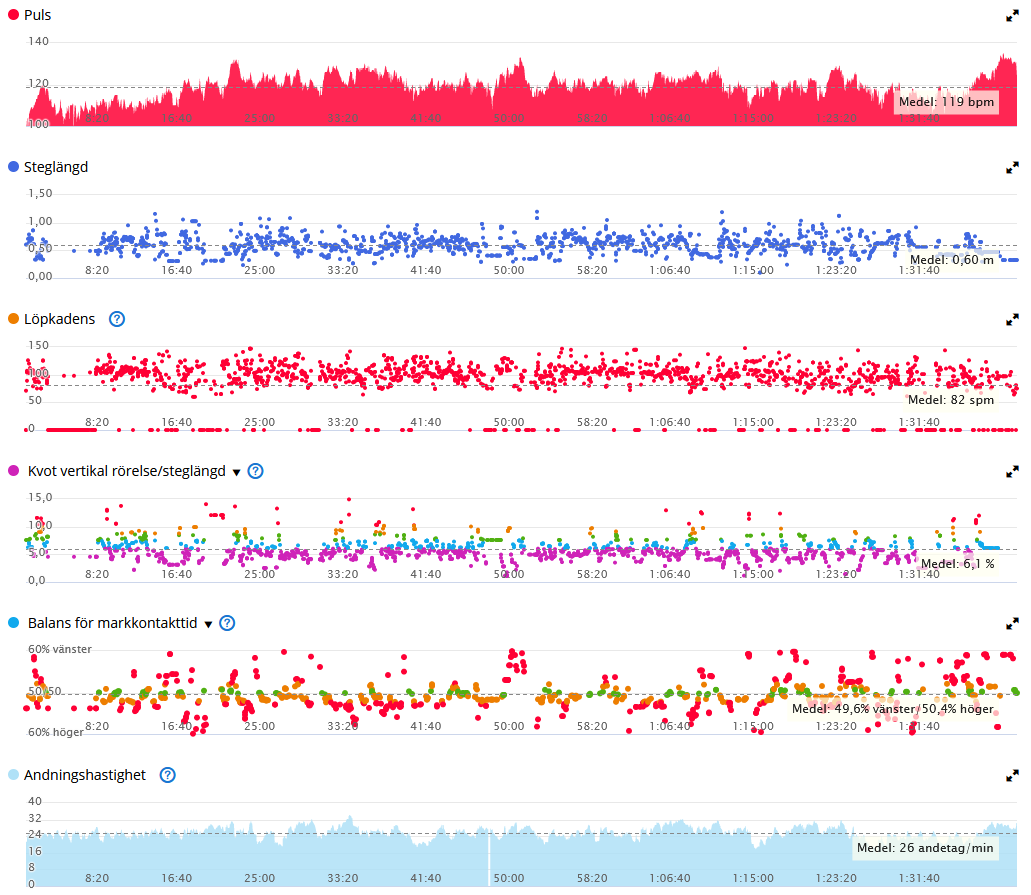Click the 1,50 axis value in Steglängd chart
The image size is (1031, 895).
[39, 193]
